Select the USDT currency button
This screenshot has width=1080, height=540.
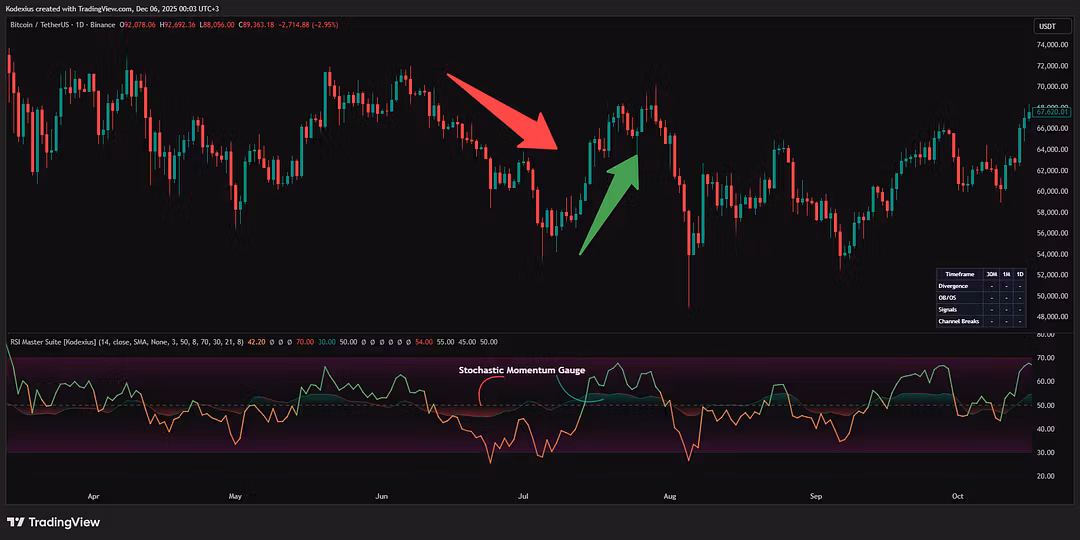[x=1047, y=27]
